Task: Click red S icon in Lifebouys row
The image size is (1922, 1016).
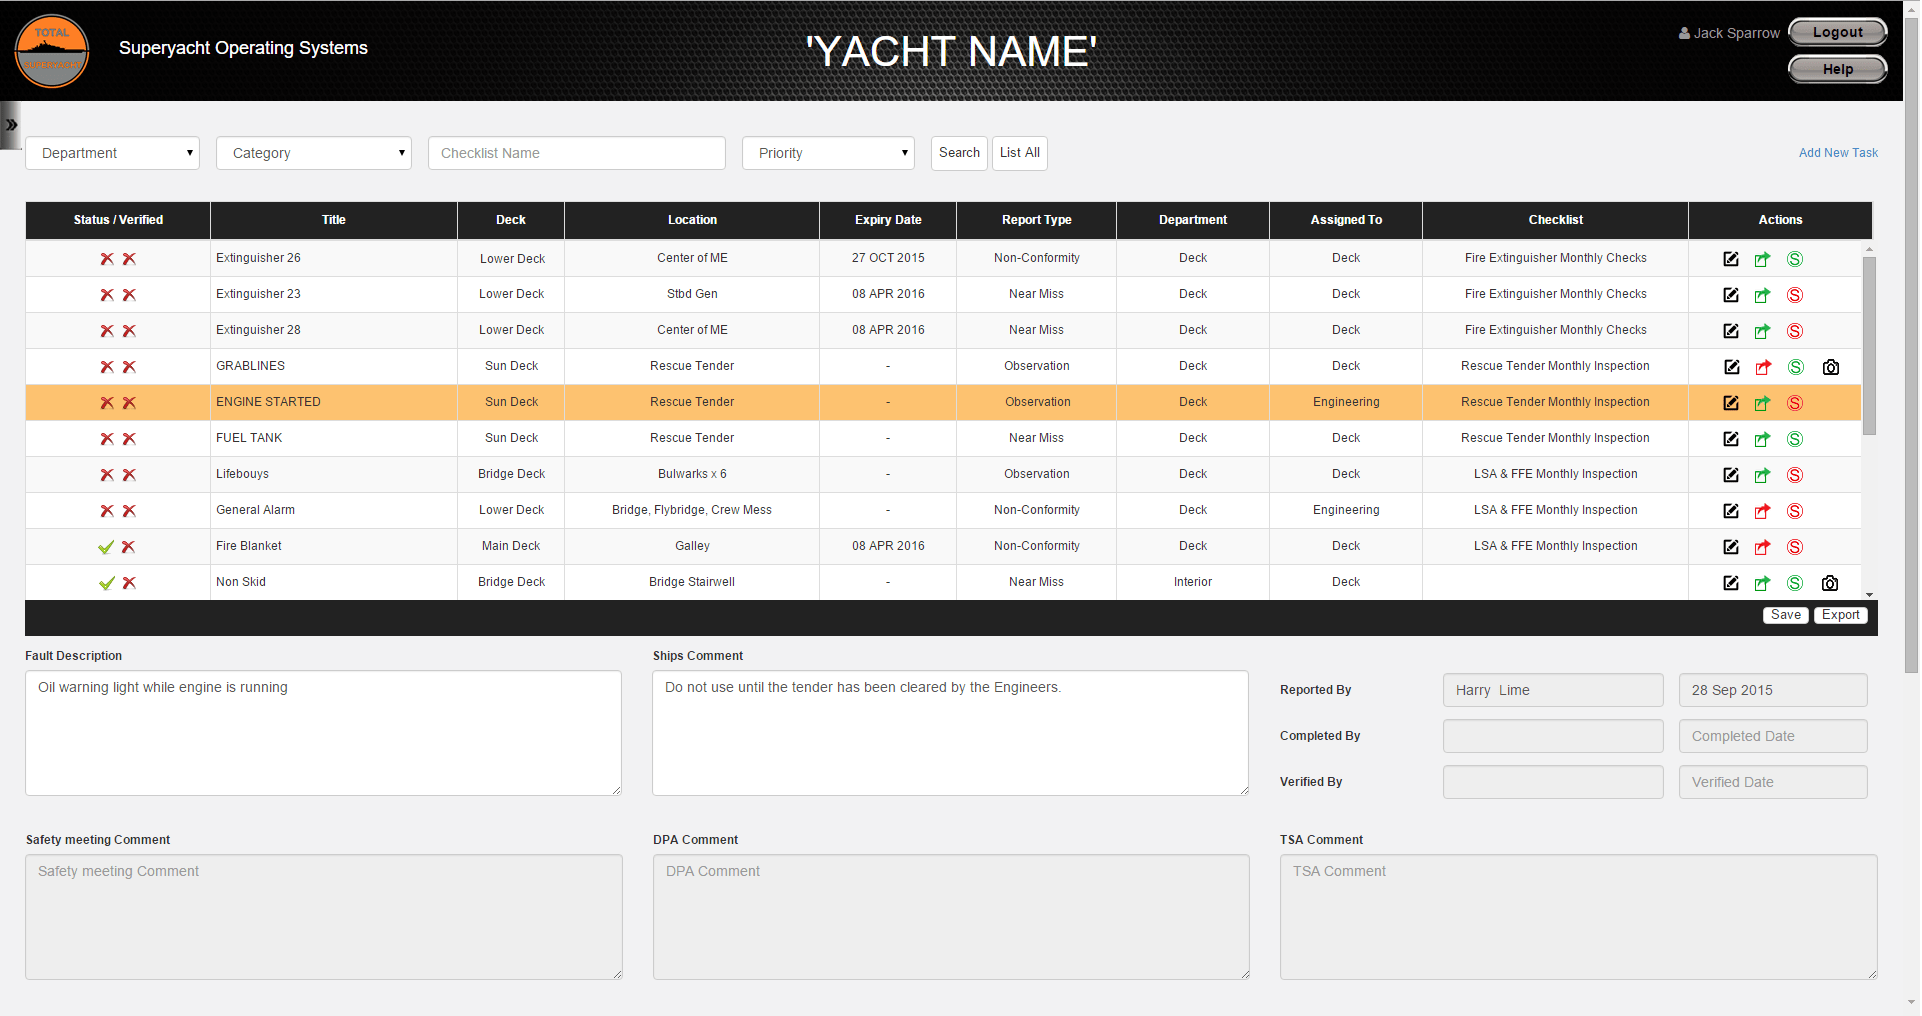Action: click(x=1795, y=475)
